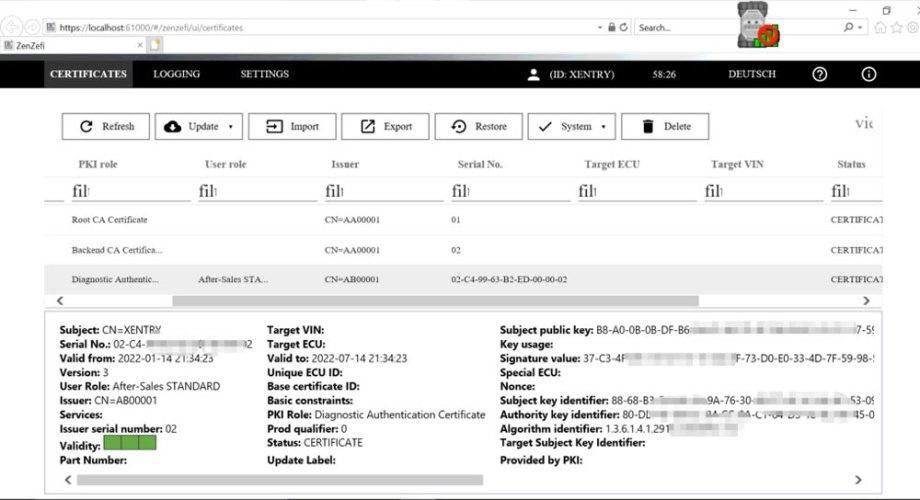The width and height of the screenshot is (920, 500).
Task: Click the table horizontal scrollbar
Action: click(435, 300)
